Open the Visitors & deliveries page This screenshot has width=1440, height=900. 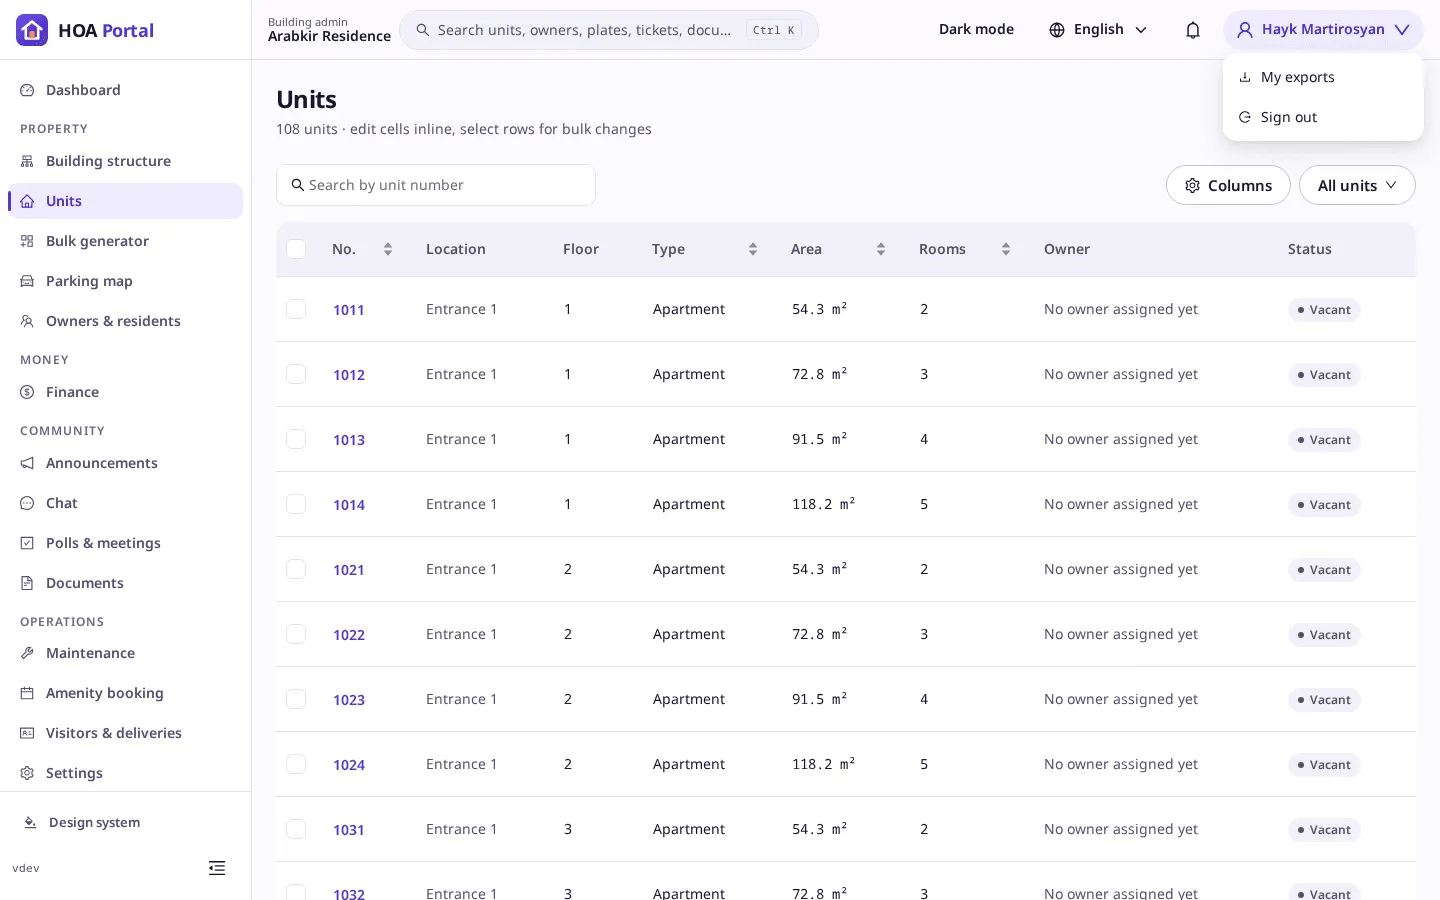[x=125, y=733]
